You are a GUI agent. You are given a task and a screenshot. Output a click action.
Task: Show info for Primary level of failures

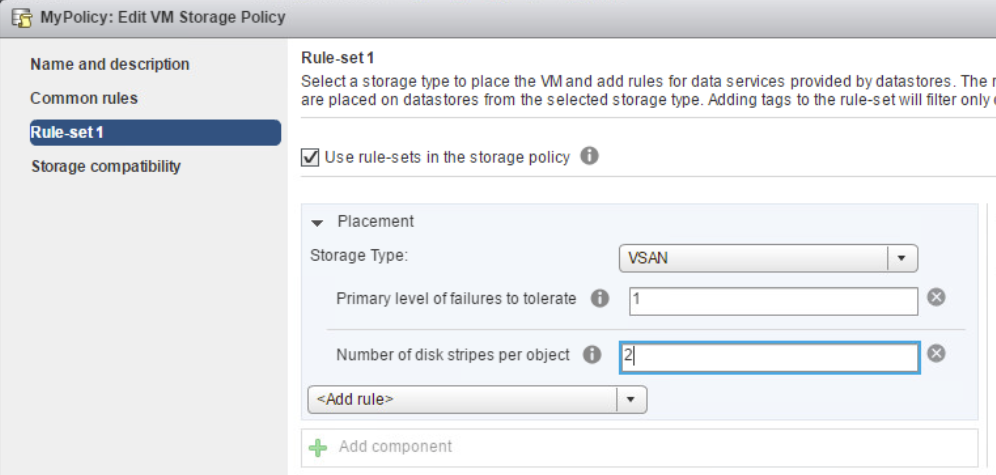coord(600,298)
